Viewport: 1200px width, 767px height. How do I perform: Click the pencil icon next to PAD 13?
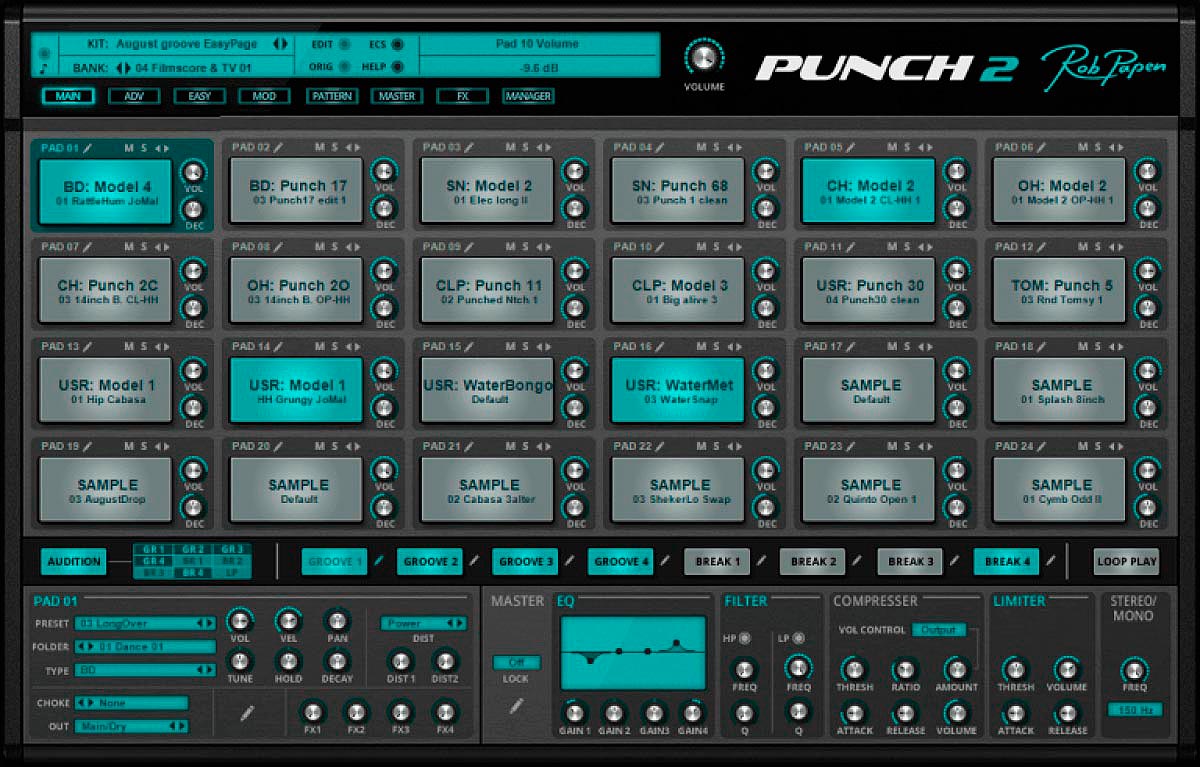(x=87, y=347)
